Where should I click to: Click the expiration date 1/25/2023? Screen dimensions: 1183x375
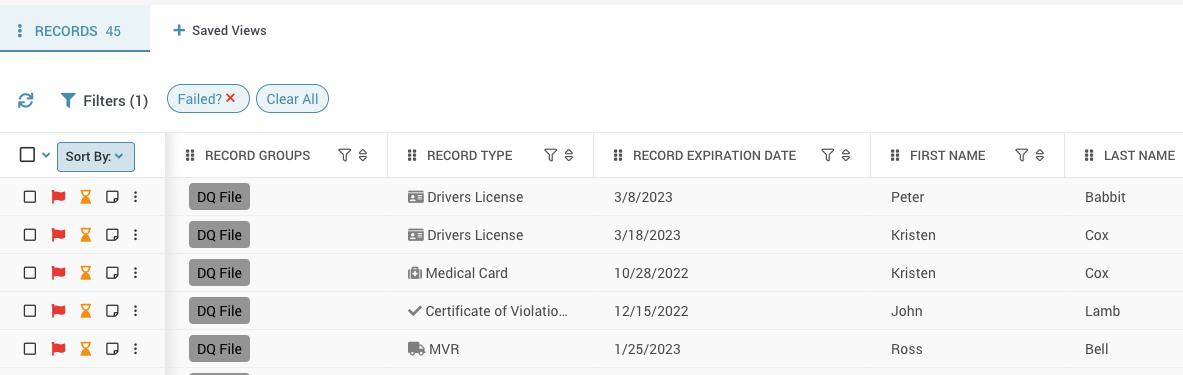(x=647, y=349)
